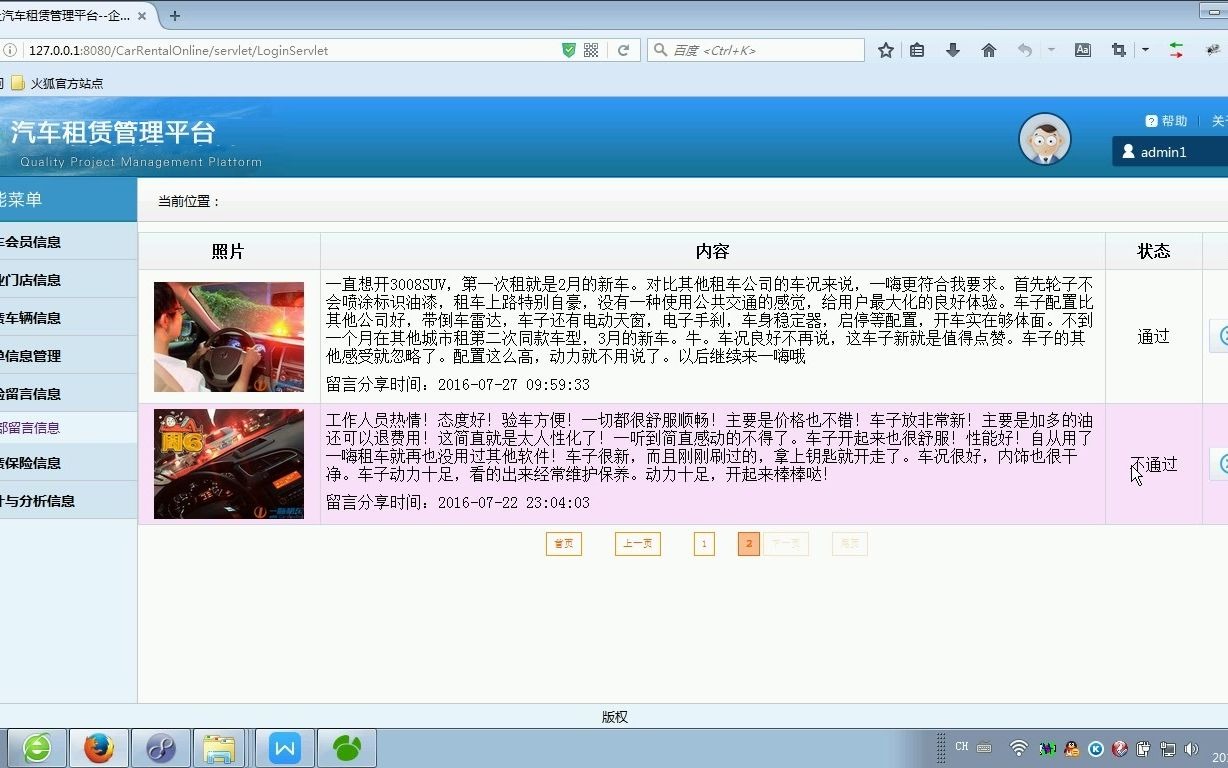
Task: Open the toolbar overflow dropdown arrow
Action: click(1144, 49)
